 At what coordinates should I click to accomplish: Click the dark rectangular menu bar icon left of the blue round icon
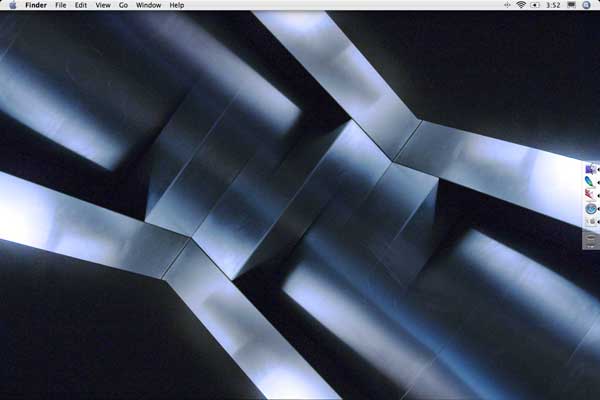coord(571,5)
